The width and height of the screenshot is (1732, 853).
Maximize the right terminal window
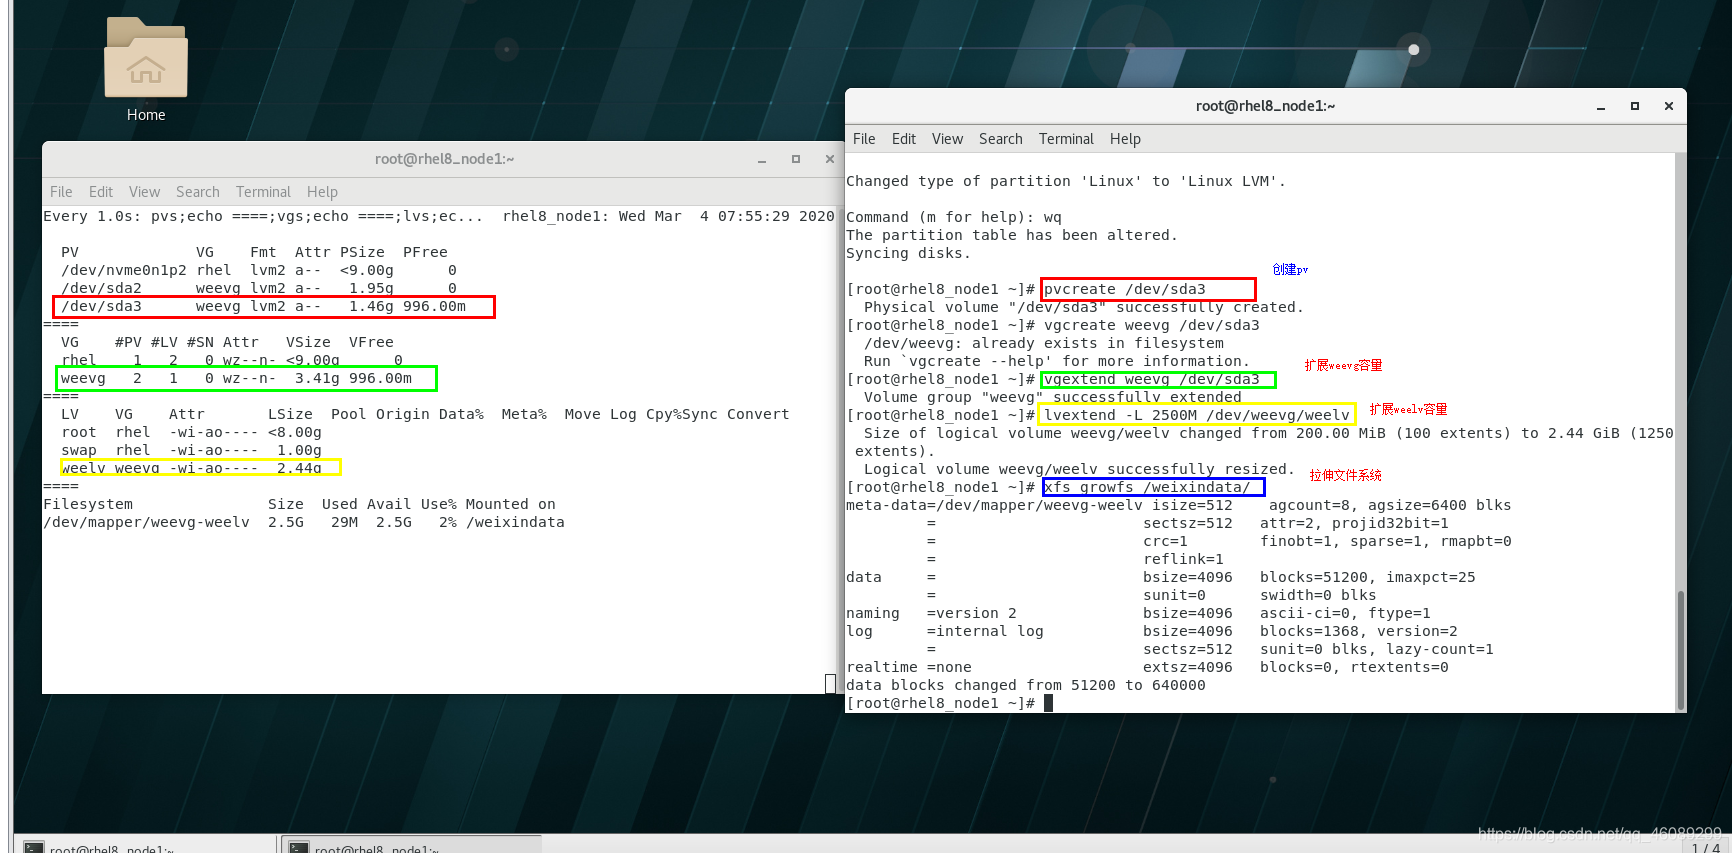click(1635, 106)
